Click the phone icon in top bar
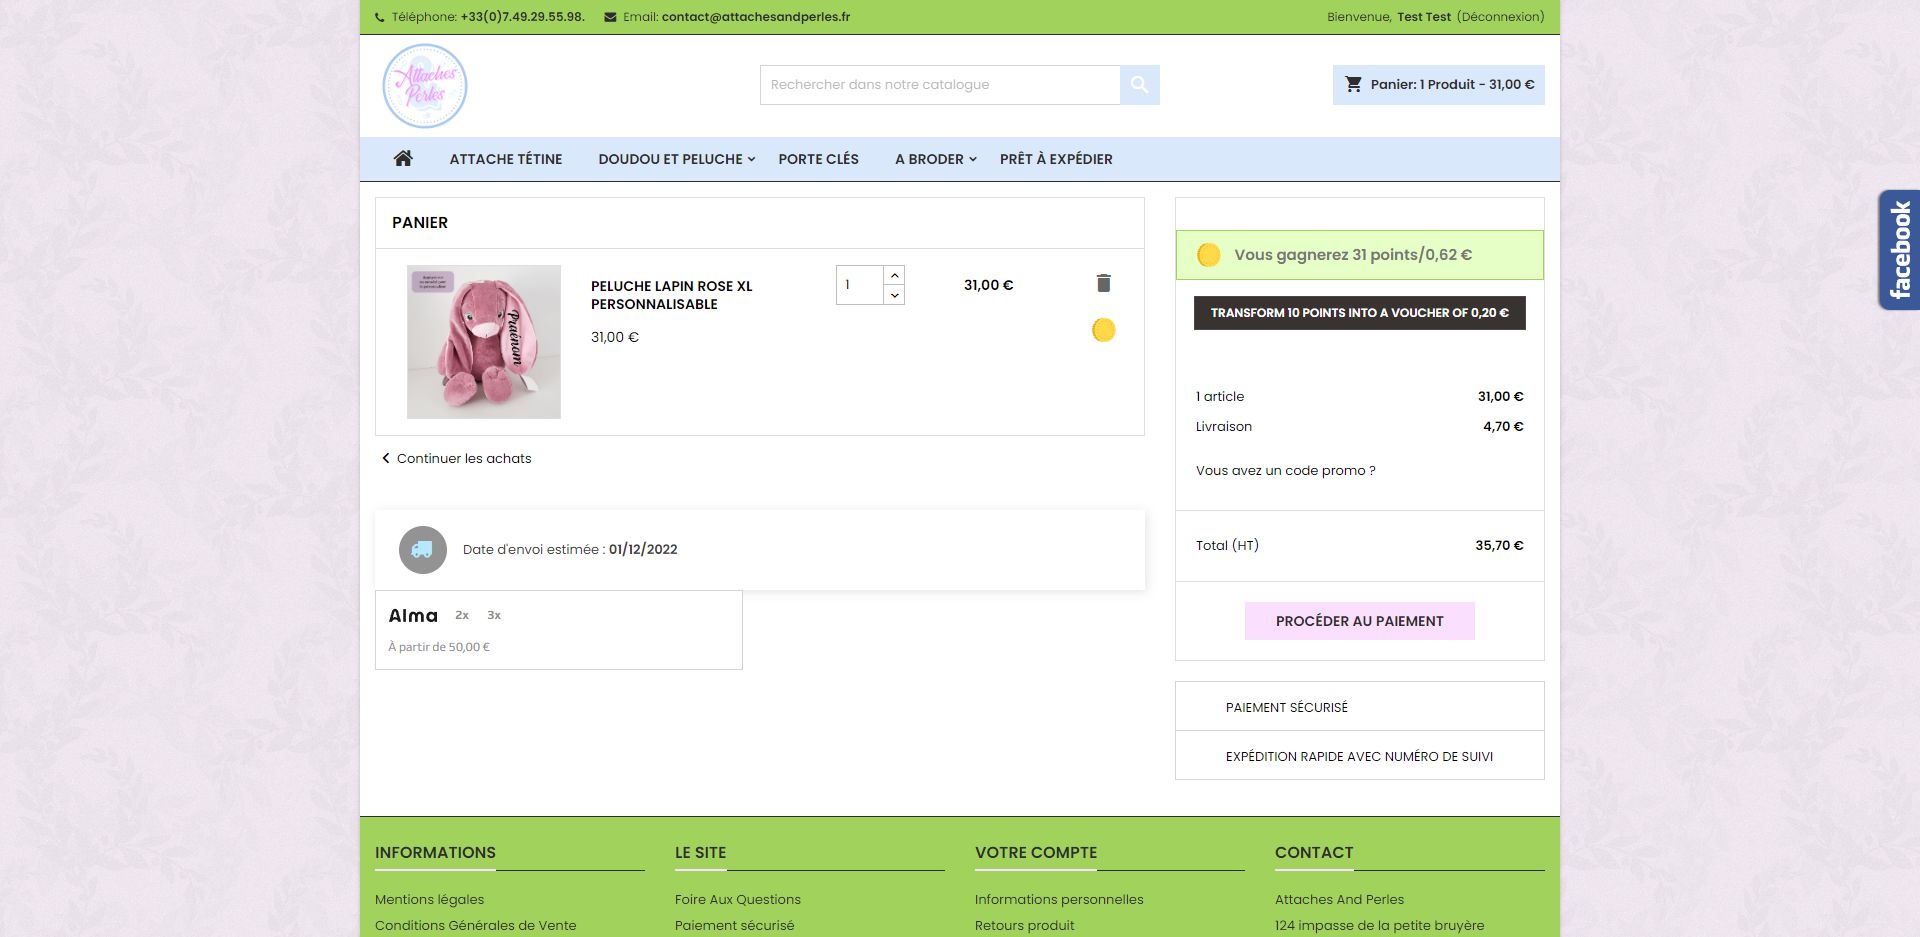Screen dimensions: 1920x937 click(379, 17)
